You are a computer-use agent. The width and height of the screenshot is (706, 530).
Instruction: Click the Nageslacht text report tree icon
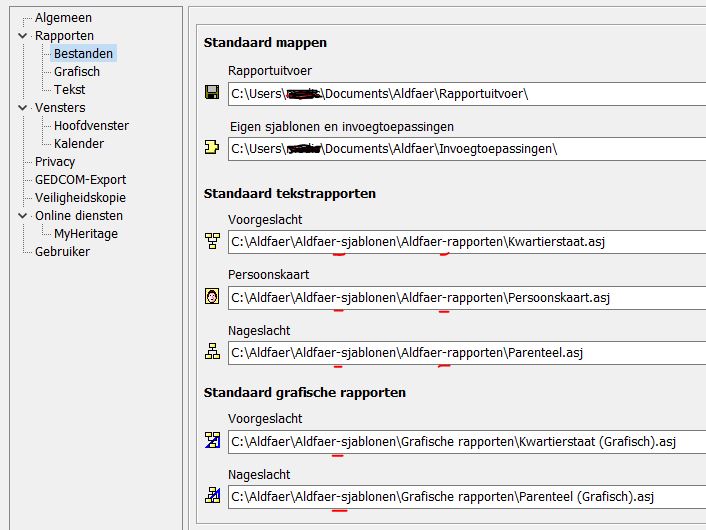click(212, 352)
